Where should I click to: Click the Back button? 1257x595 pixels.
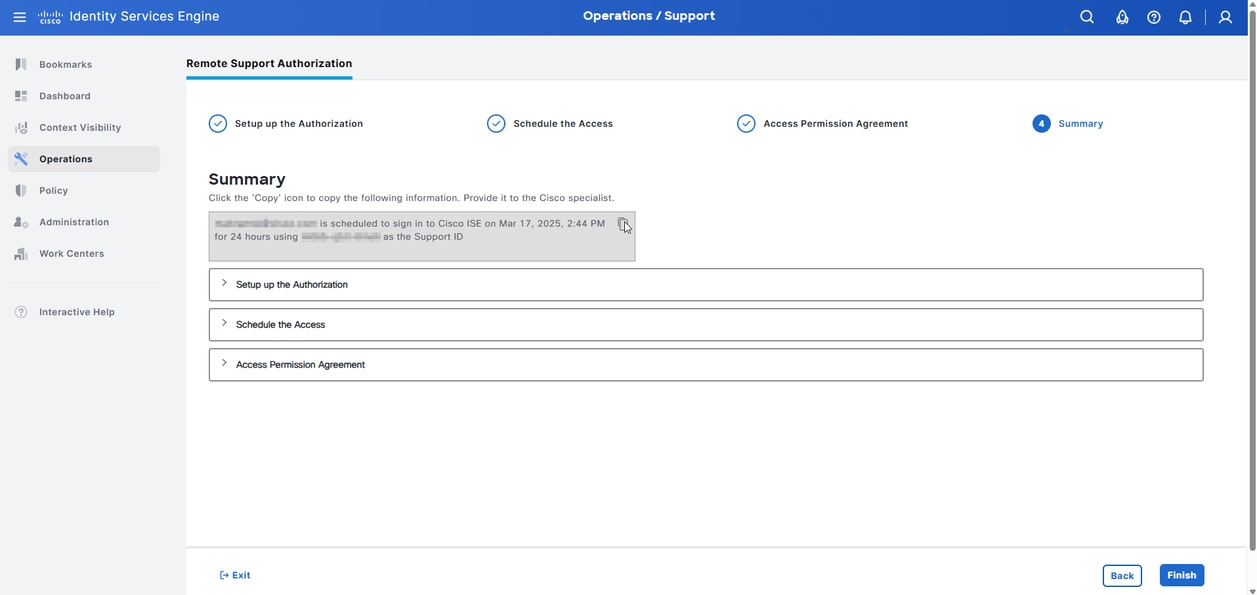1122,575
